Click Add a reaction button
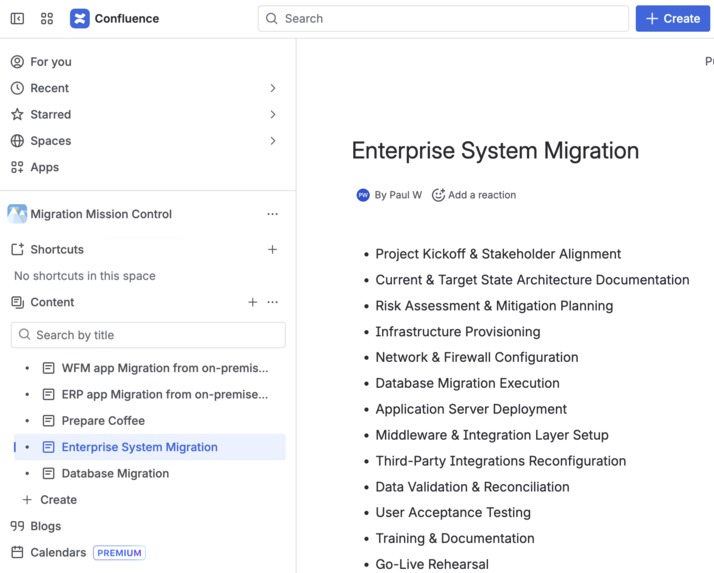 [x=474, y=195]
